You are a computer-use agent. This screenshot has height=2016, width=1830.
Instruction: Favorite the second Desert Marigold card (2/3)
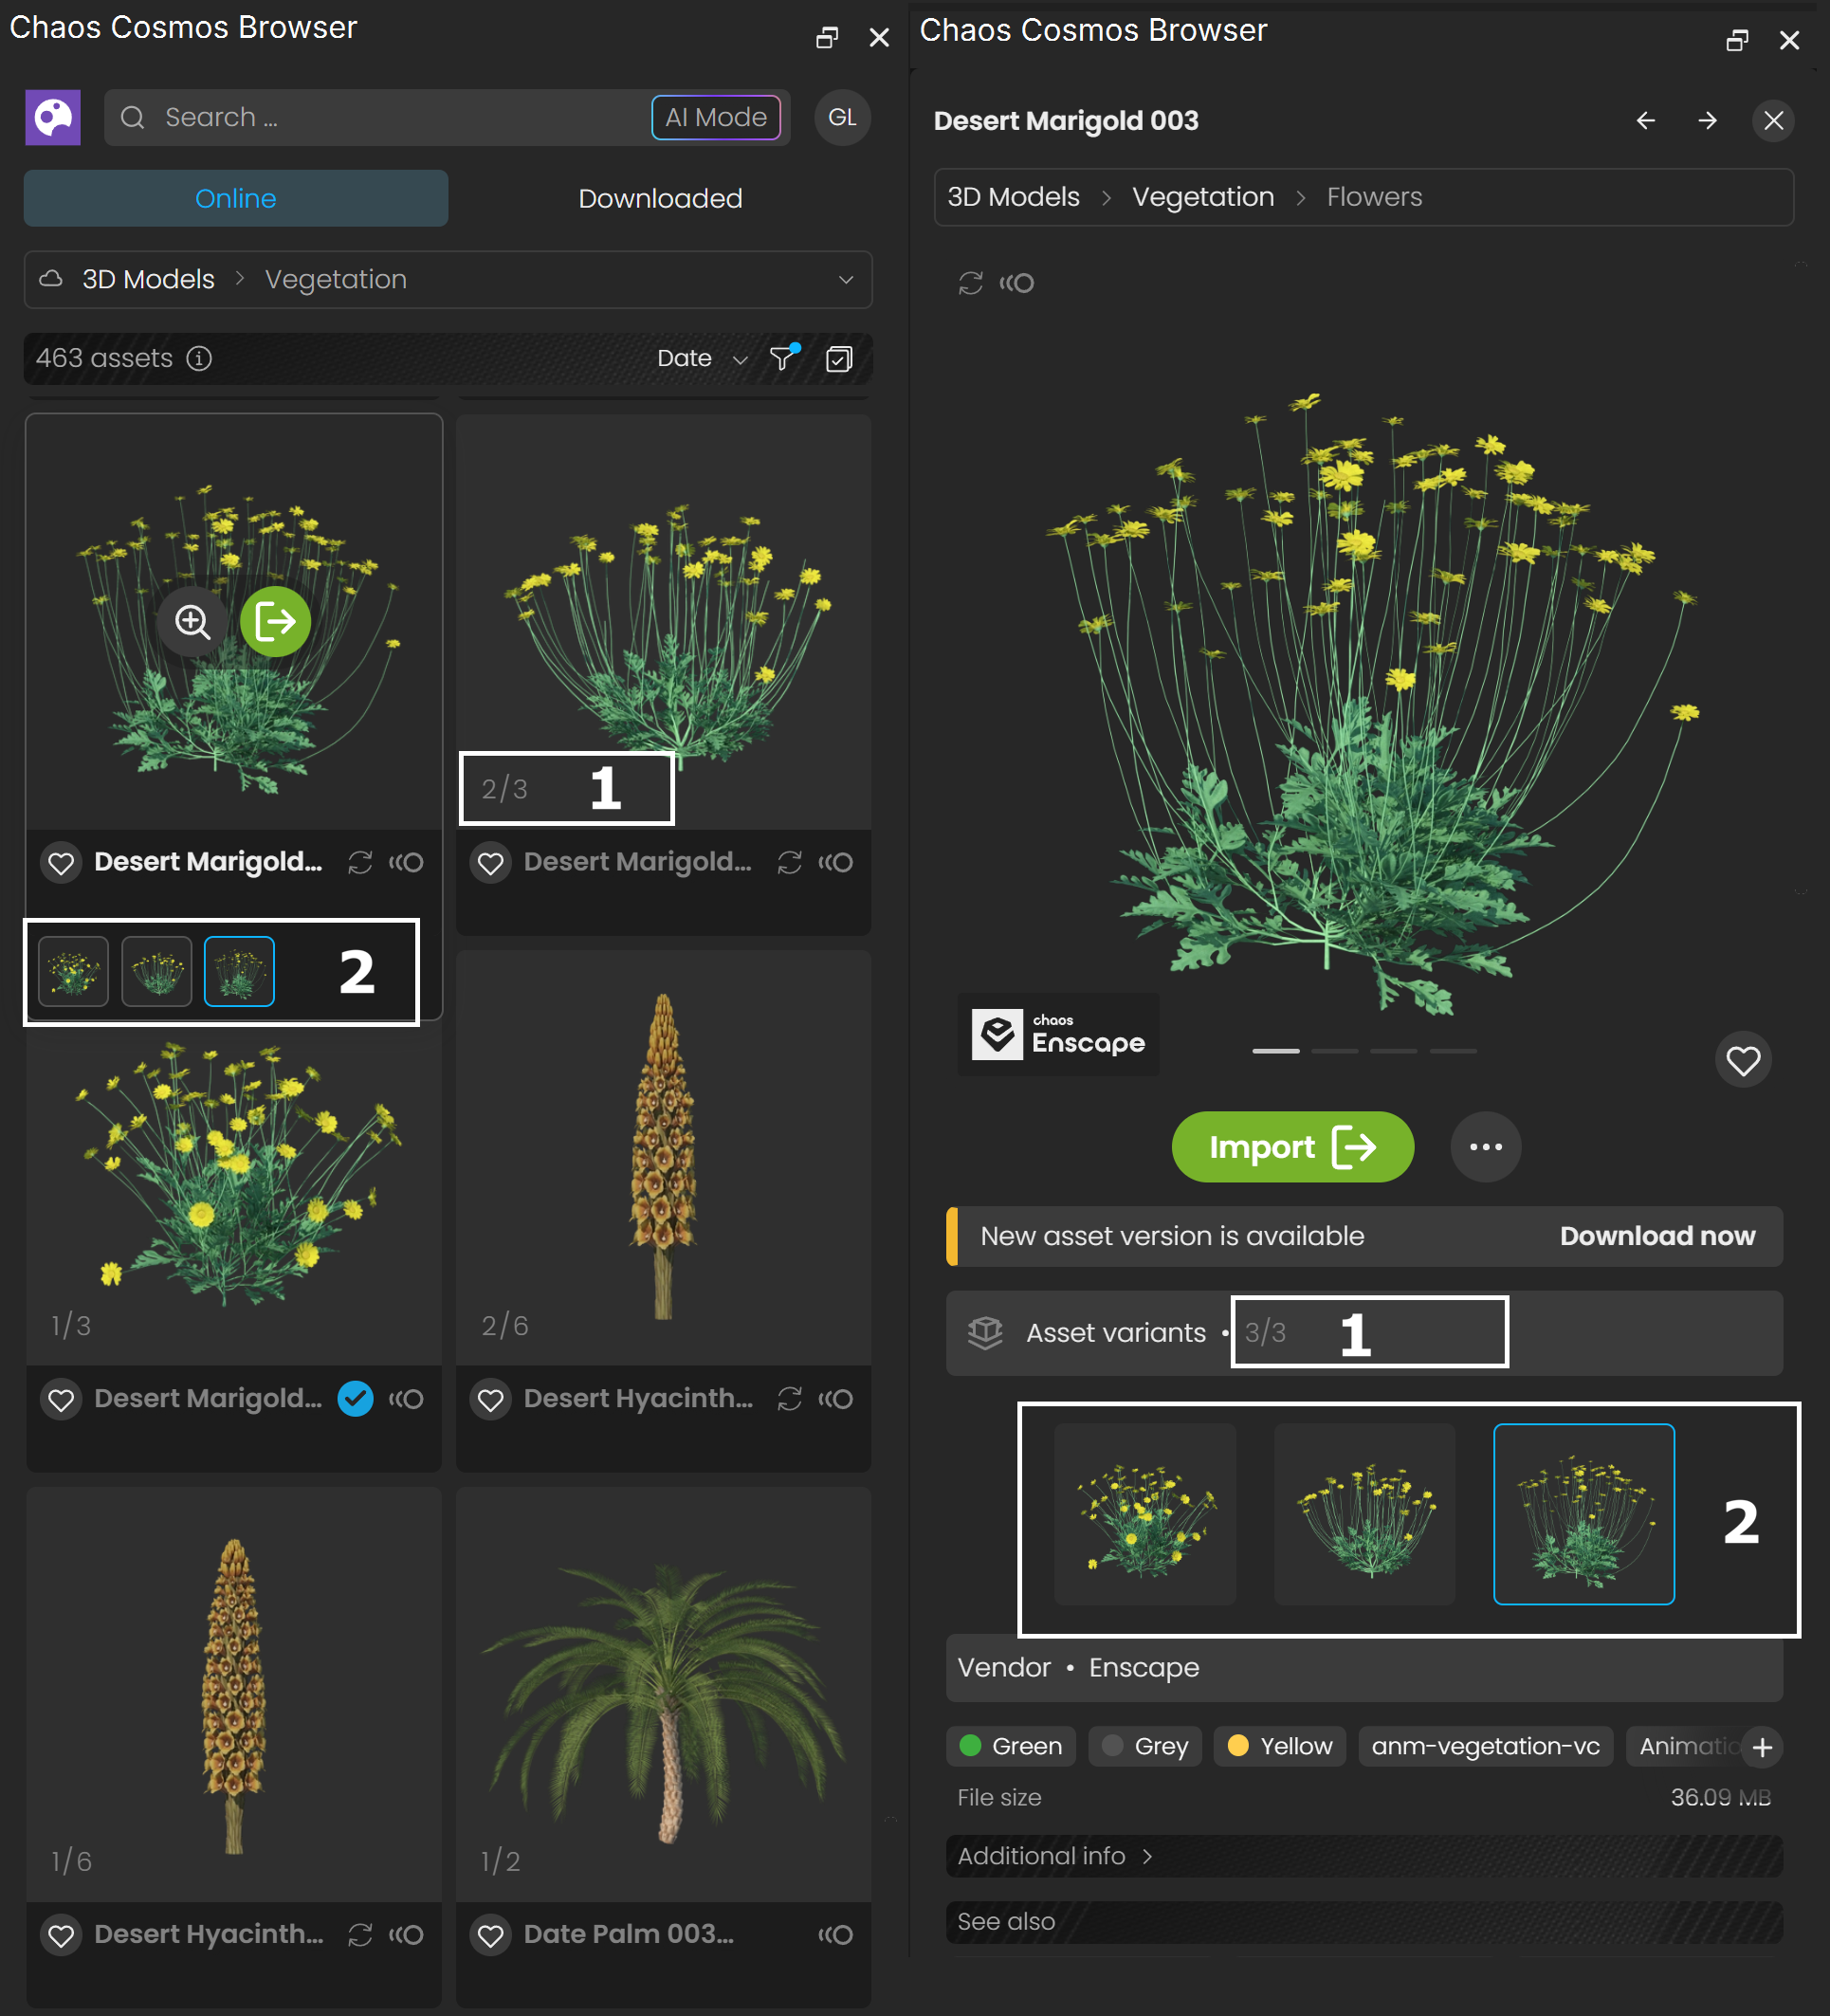491,862
